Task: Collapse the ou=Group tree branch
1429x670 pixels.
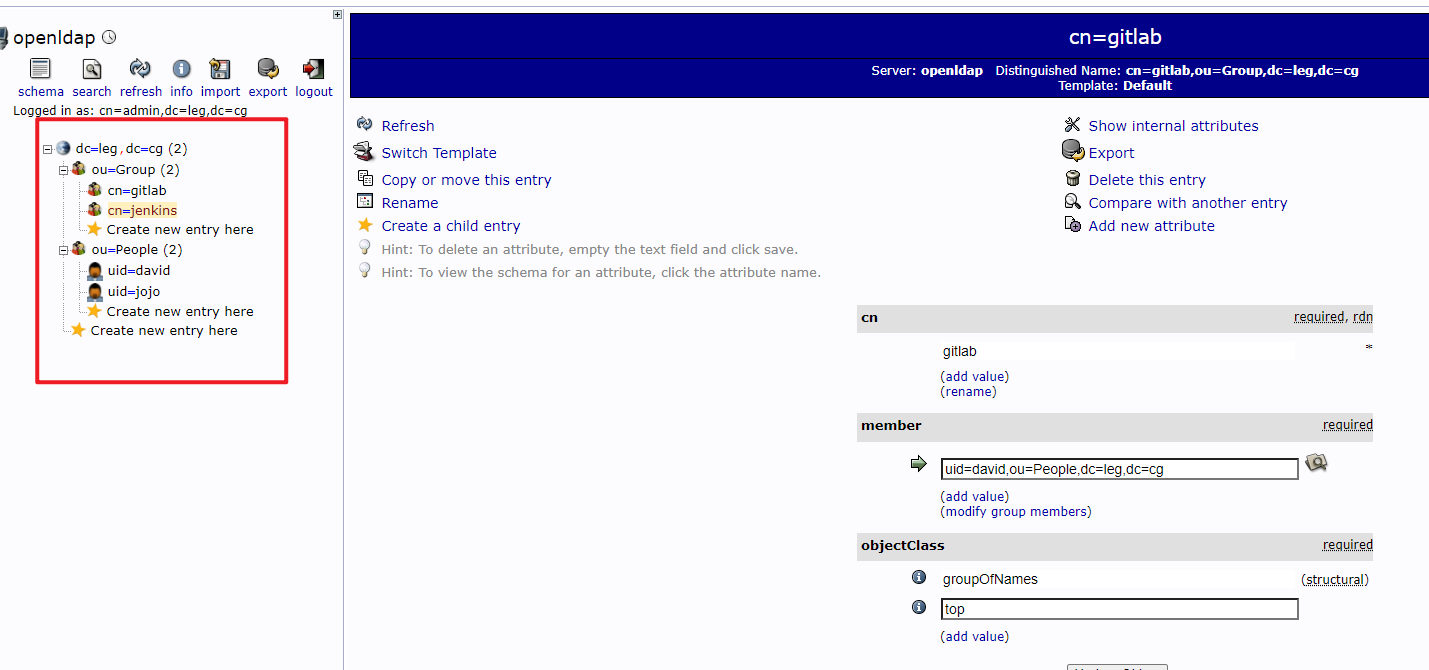Action: click(x=63, y=170)
